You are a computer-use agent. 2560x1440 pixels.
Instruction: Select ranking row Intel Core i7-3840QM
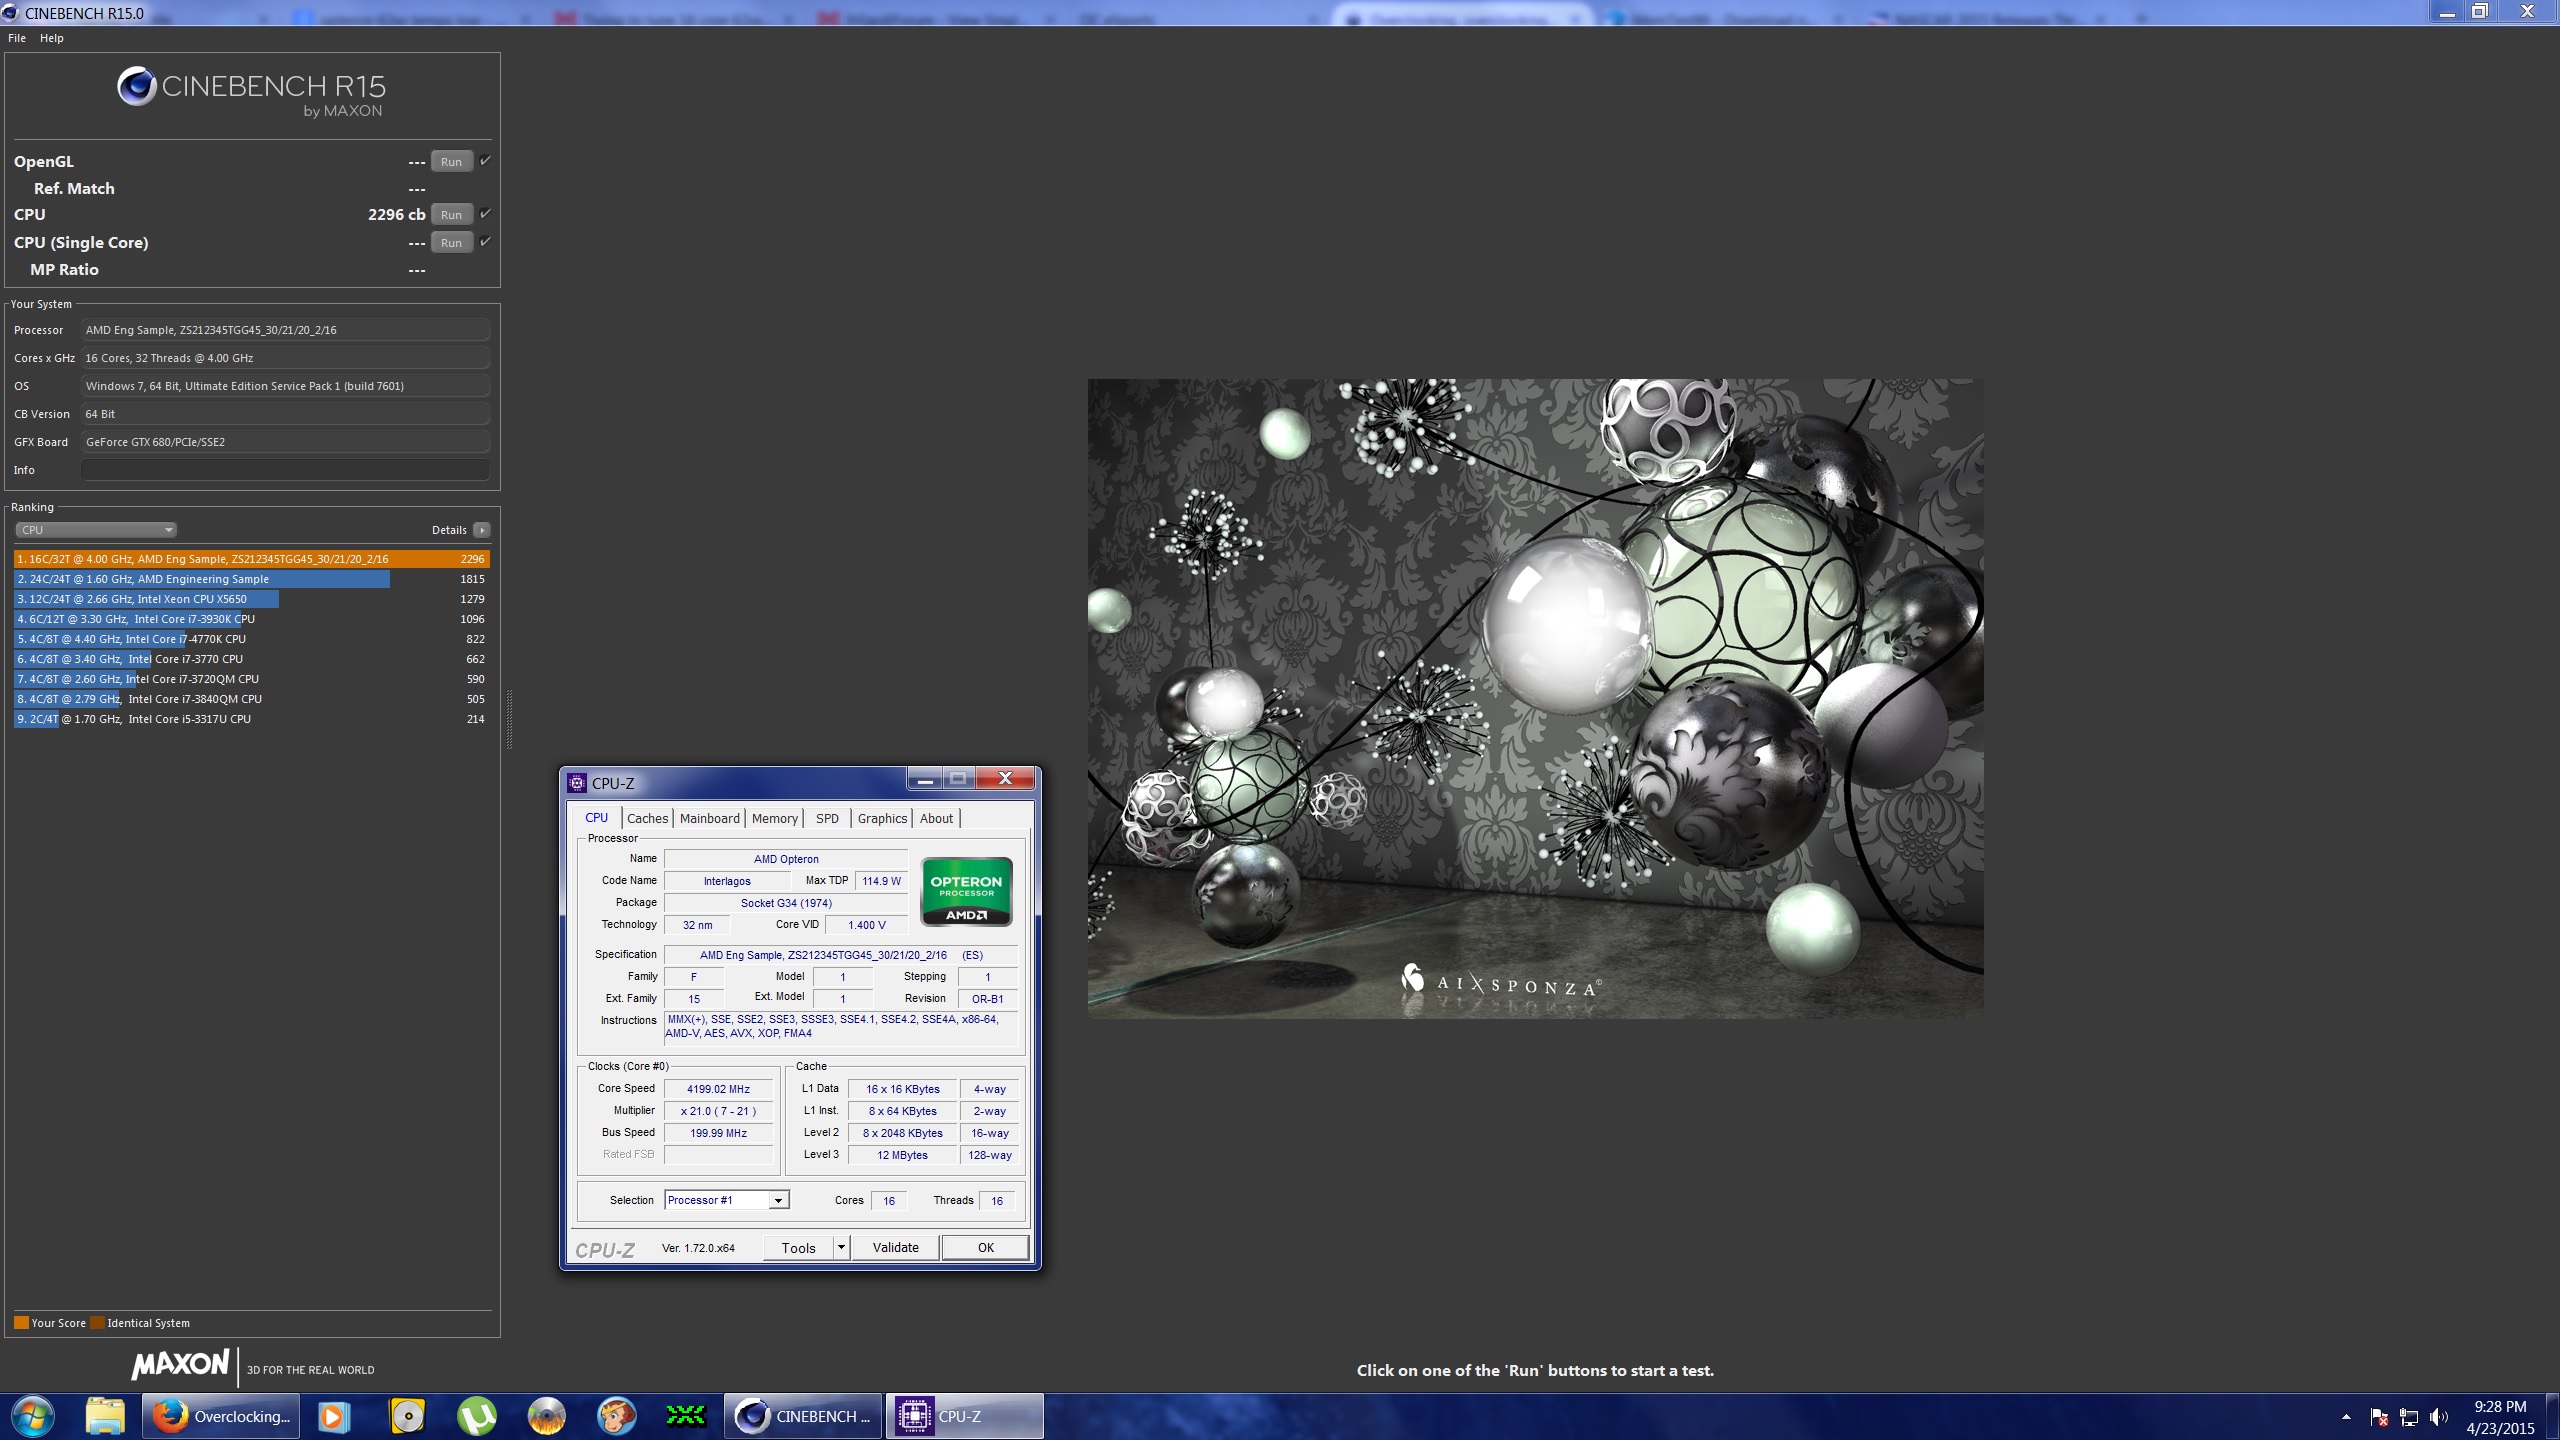251,699
